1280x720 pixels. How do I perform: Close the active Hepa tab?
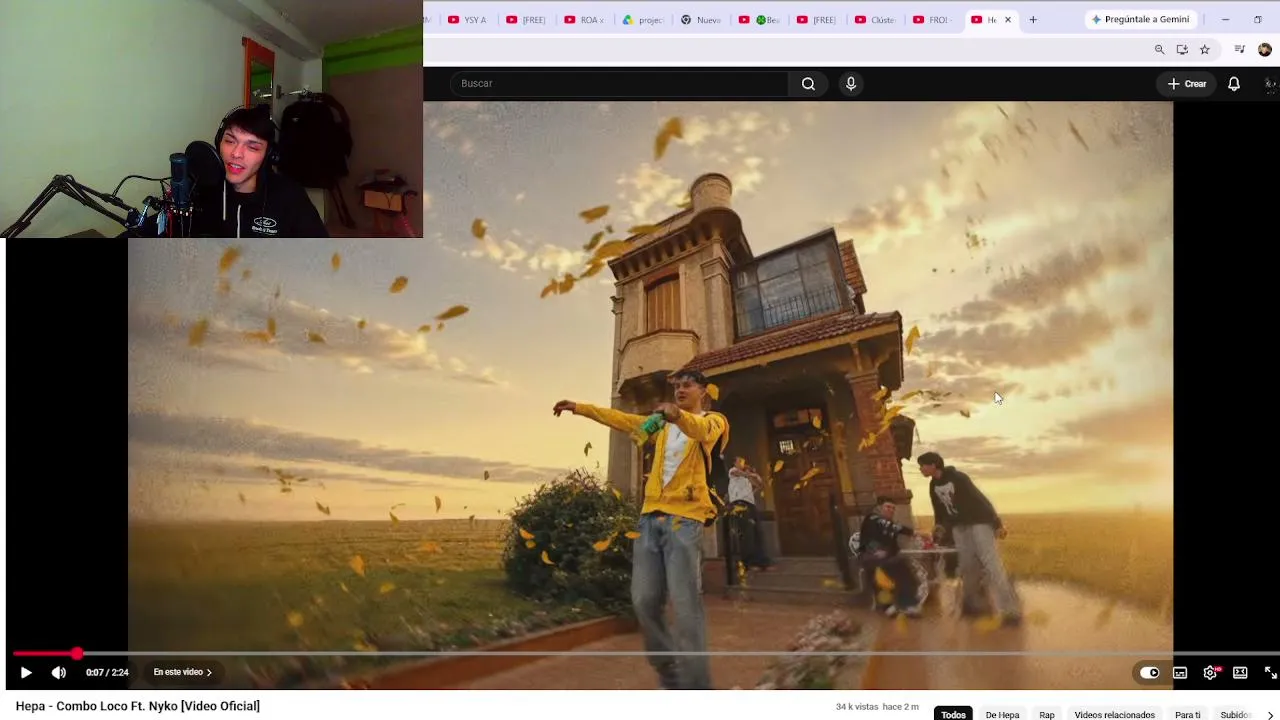[x=1008, y=19]
